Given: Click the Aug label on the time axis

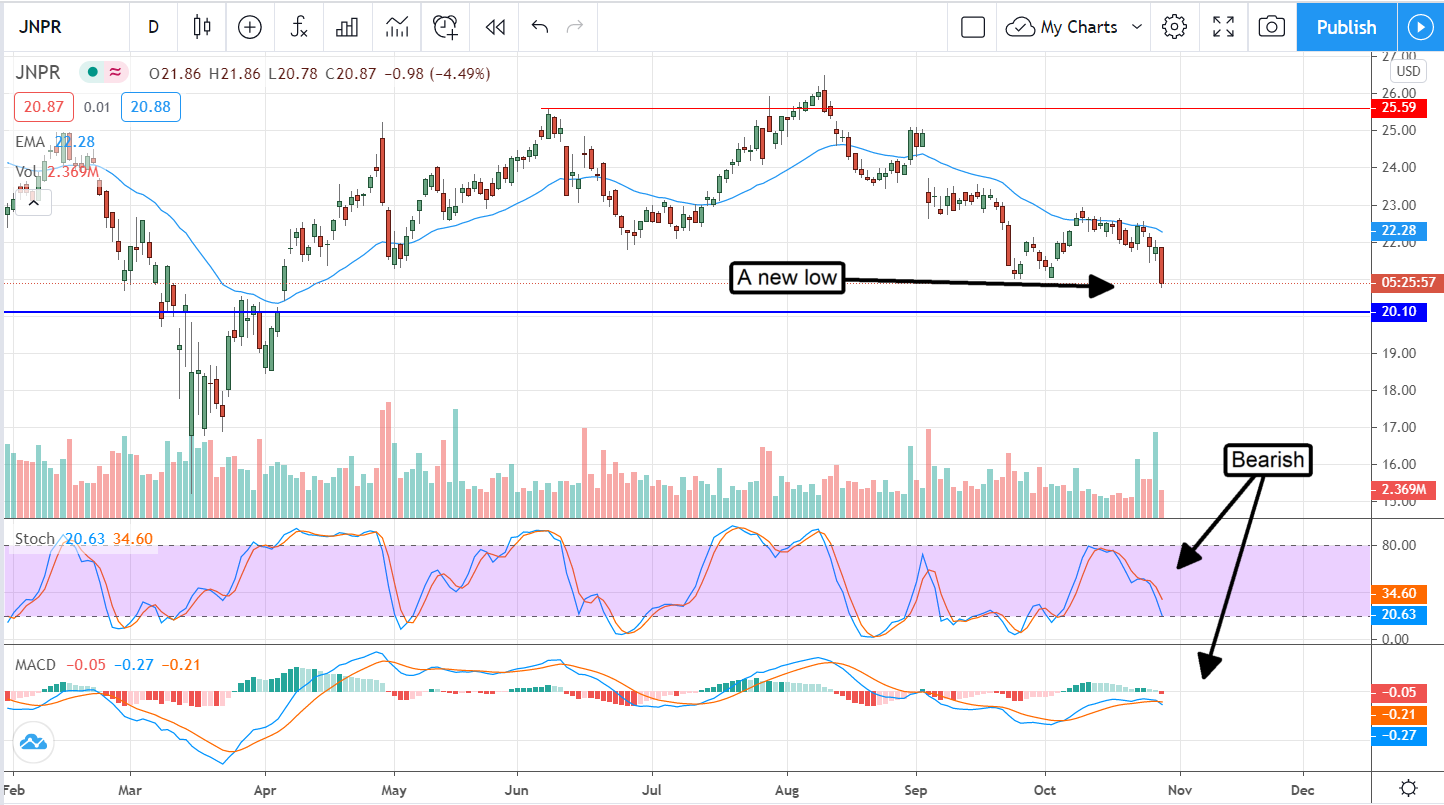Looking at the screenshot, I should click(787, 788).
